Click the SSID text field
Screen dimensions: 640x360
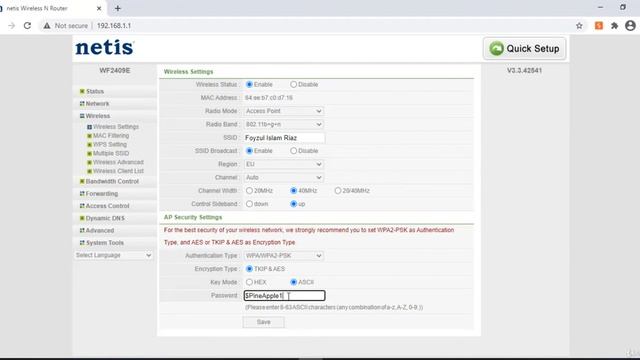click(x=284, y=138)
